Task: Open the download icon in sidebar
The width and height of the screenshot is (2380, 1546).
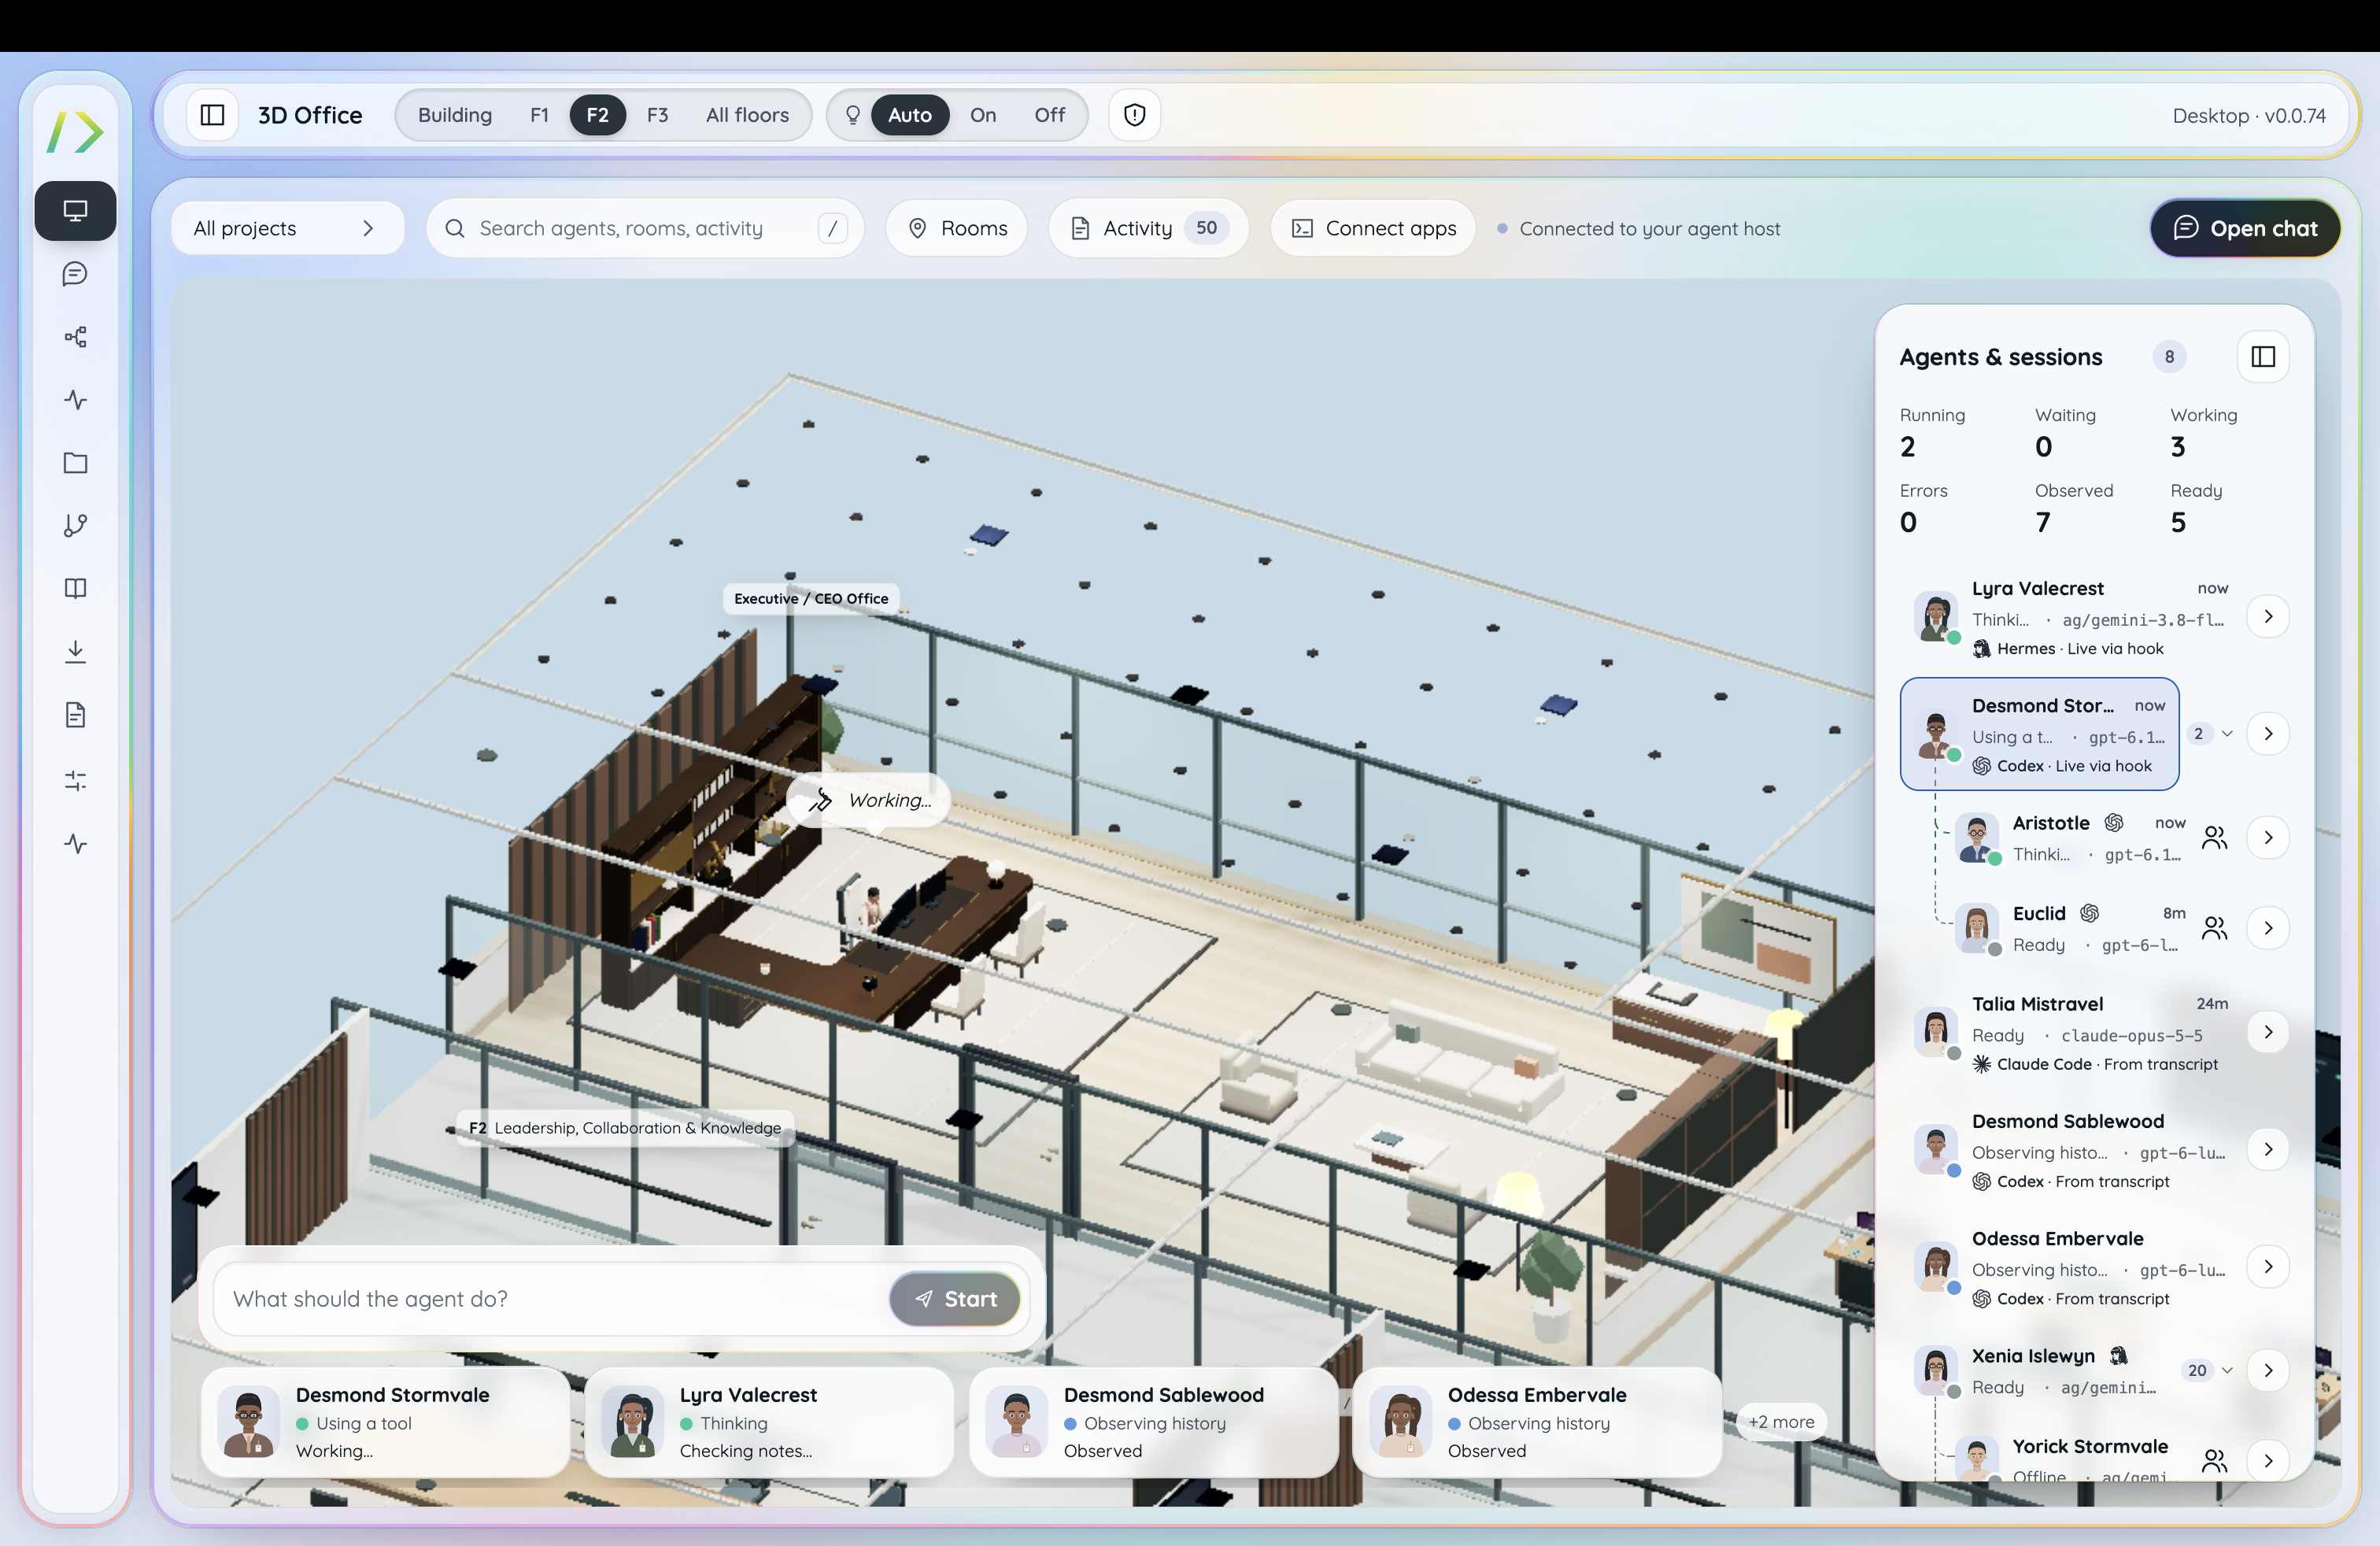Action: [x=75, y=652]
